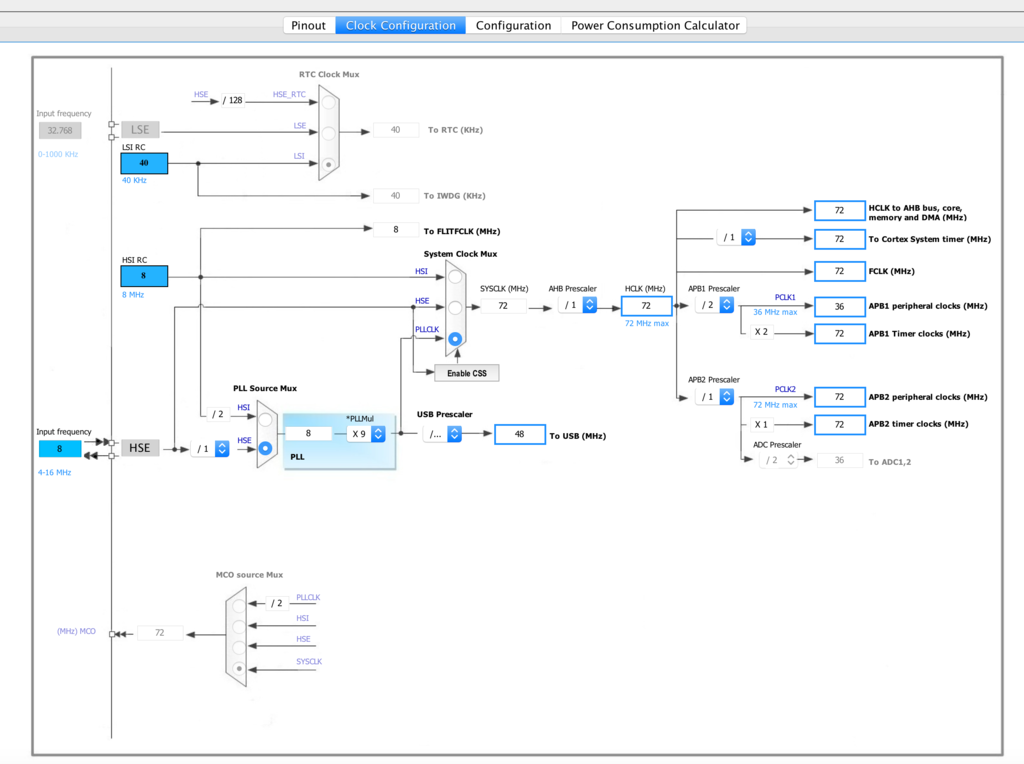The width and height of the screenshot is (1024, 764).
Task: Click the To RTC (KHz) value box
Action: 396,130
